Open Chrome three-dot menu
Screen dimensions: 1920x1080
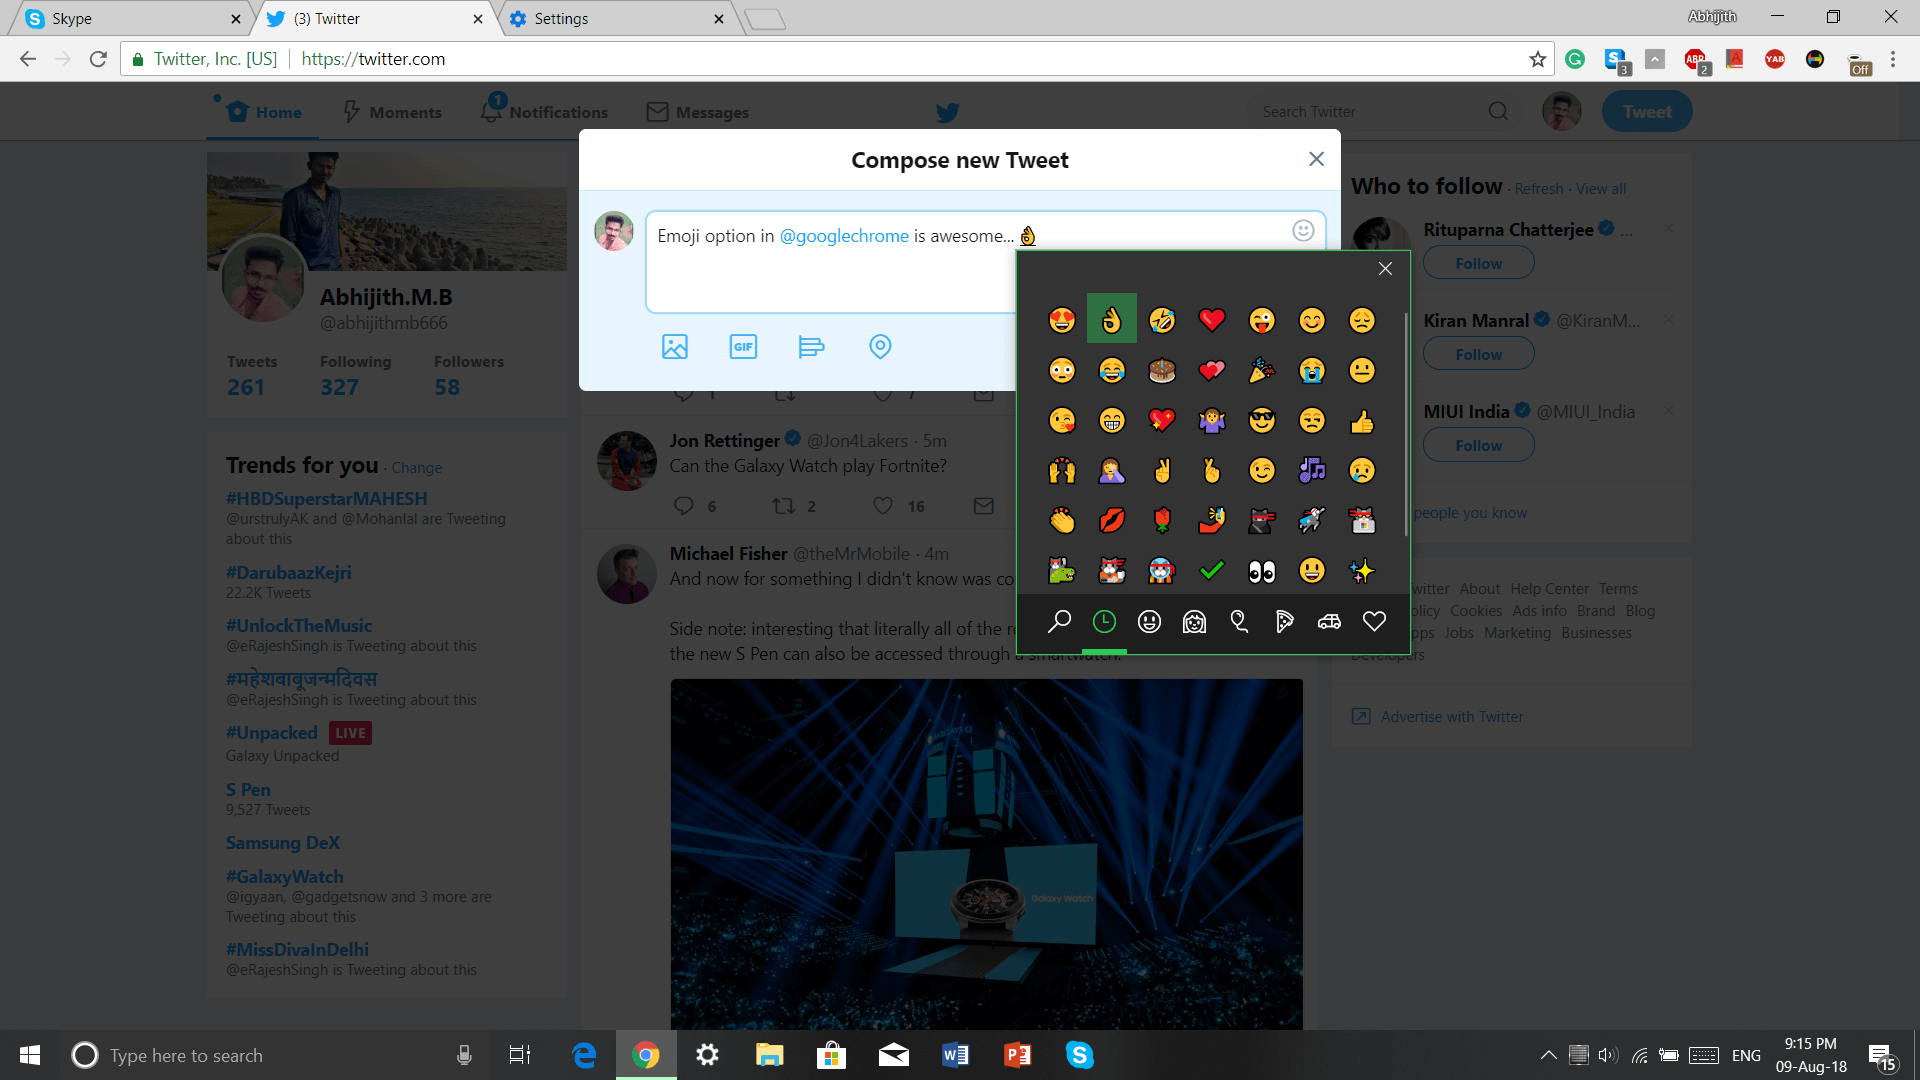pos(1893,59)
